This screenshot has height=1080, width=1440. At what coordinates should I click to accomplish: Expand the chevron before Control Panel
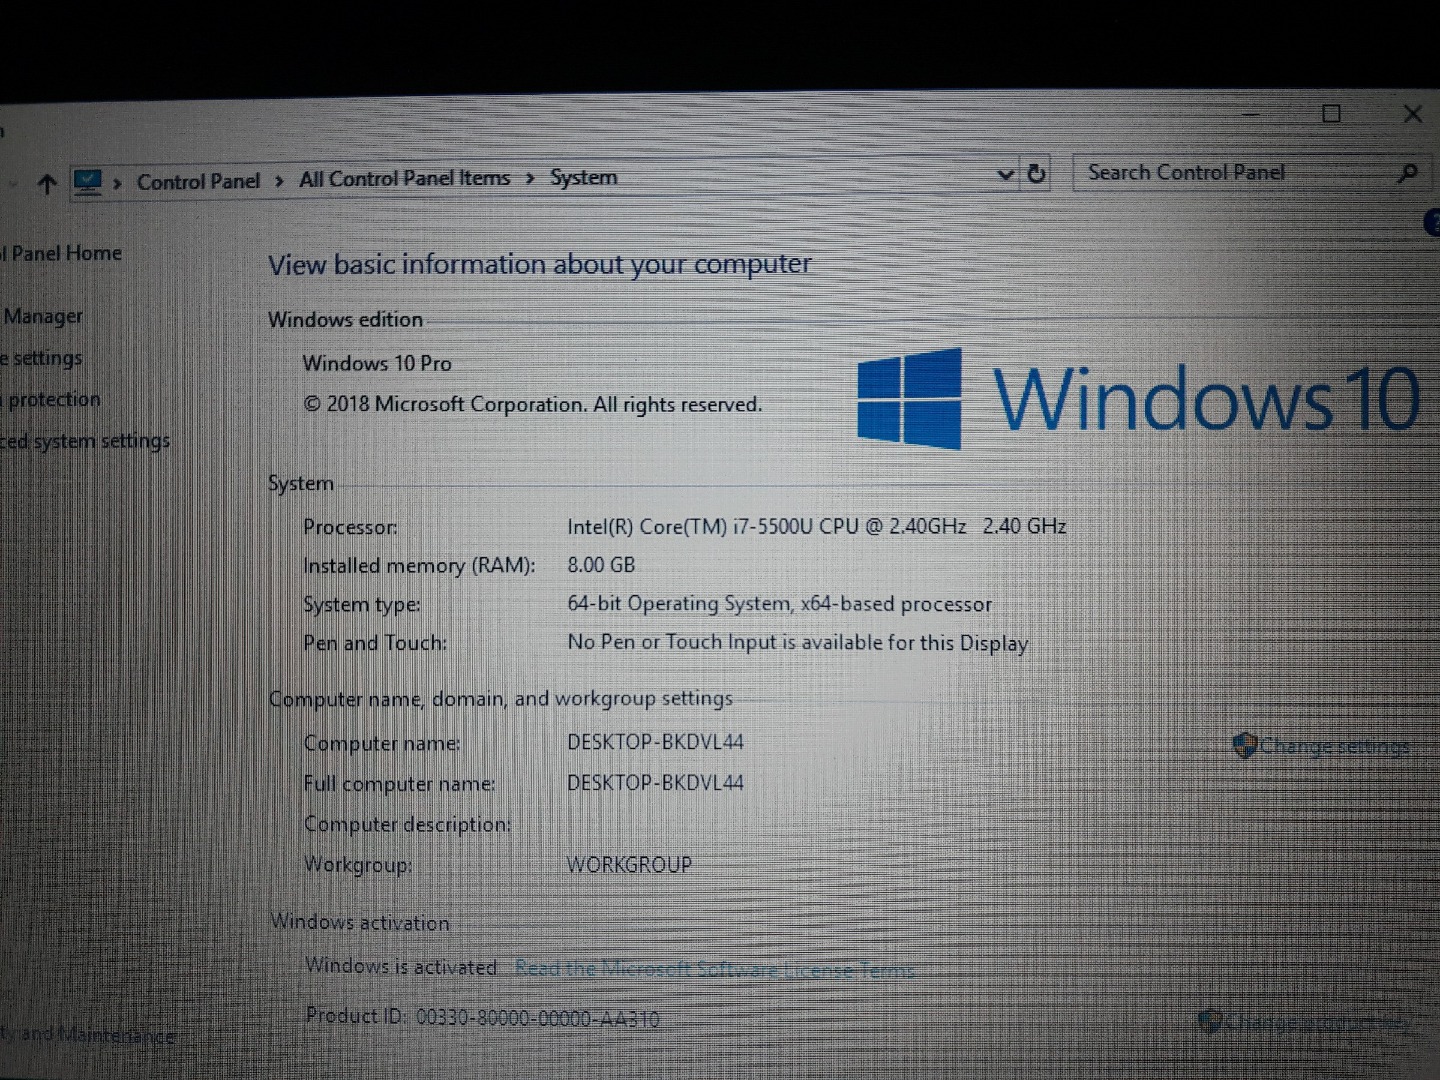click(118, 183)
